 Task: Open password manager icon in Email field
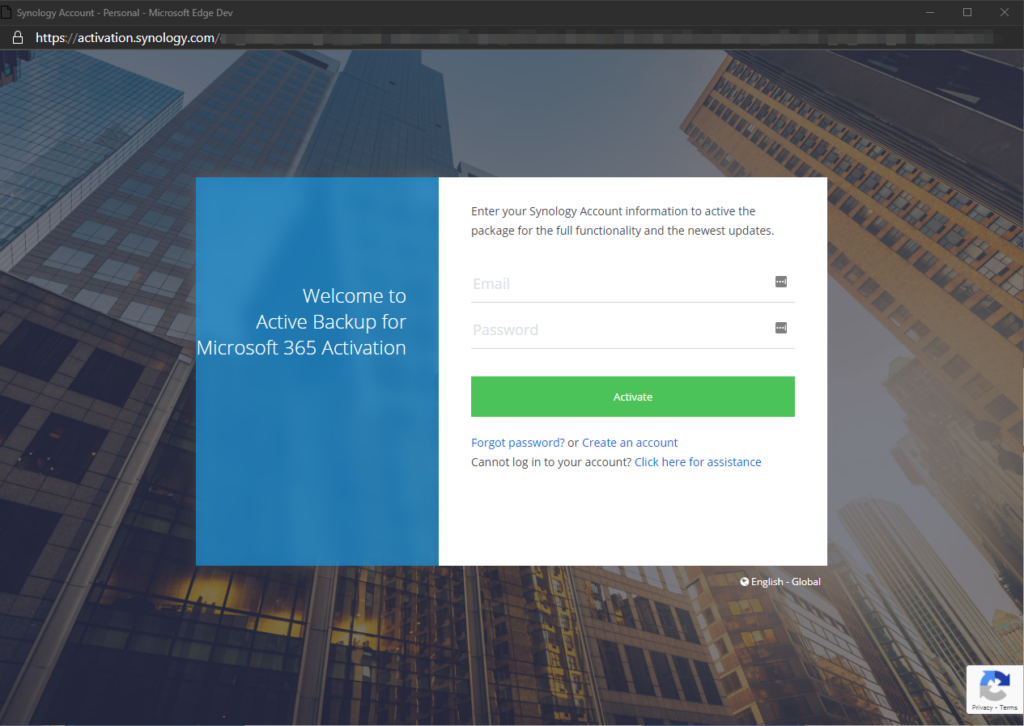tap(780, 281)
